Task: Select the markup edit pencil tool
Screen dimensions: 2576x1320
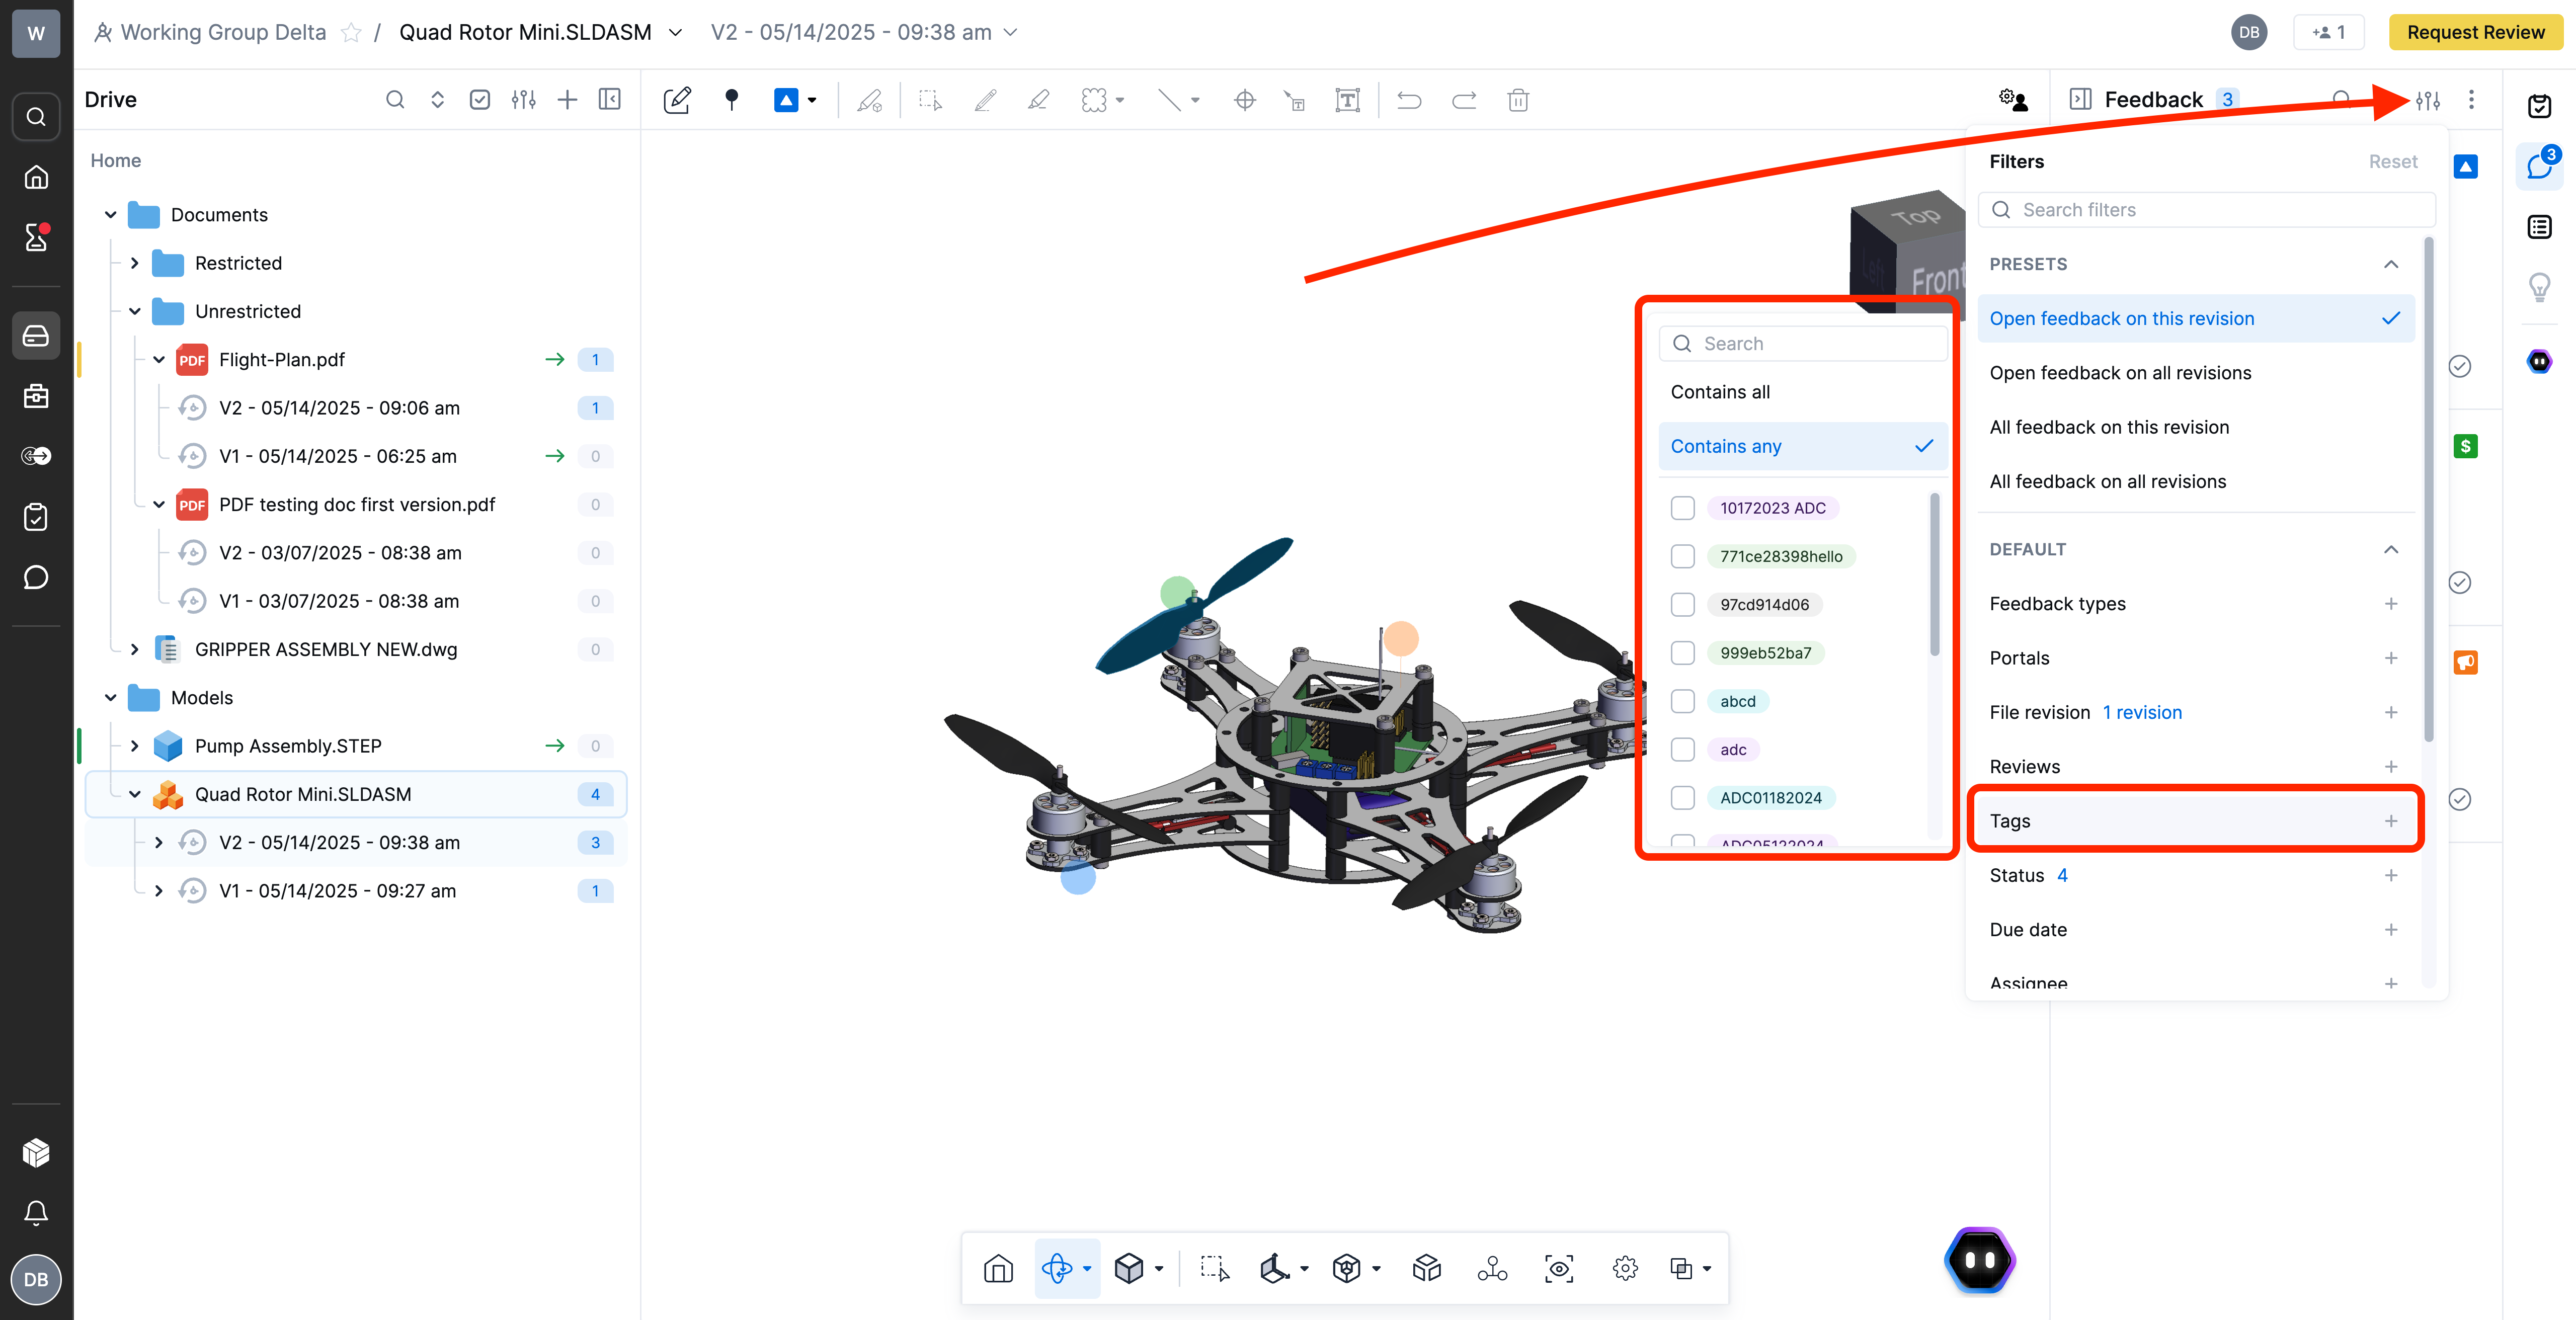Action: [x=677, y=100]
